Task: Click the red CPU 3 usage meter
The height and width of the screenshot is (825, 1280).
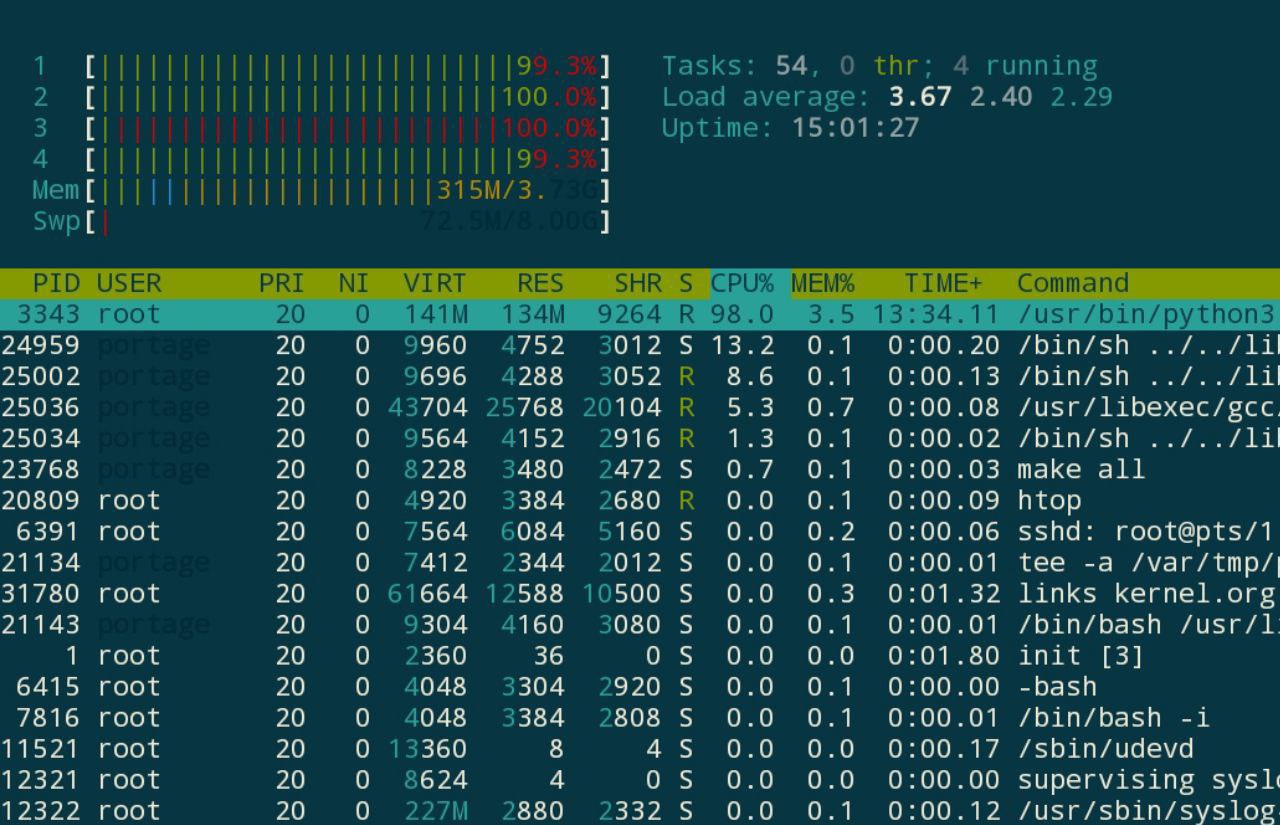Action: [x=348, y=128]
